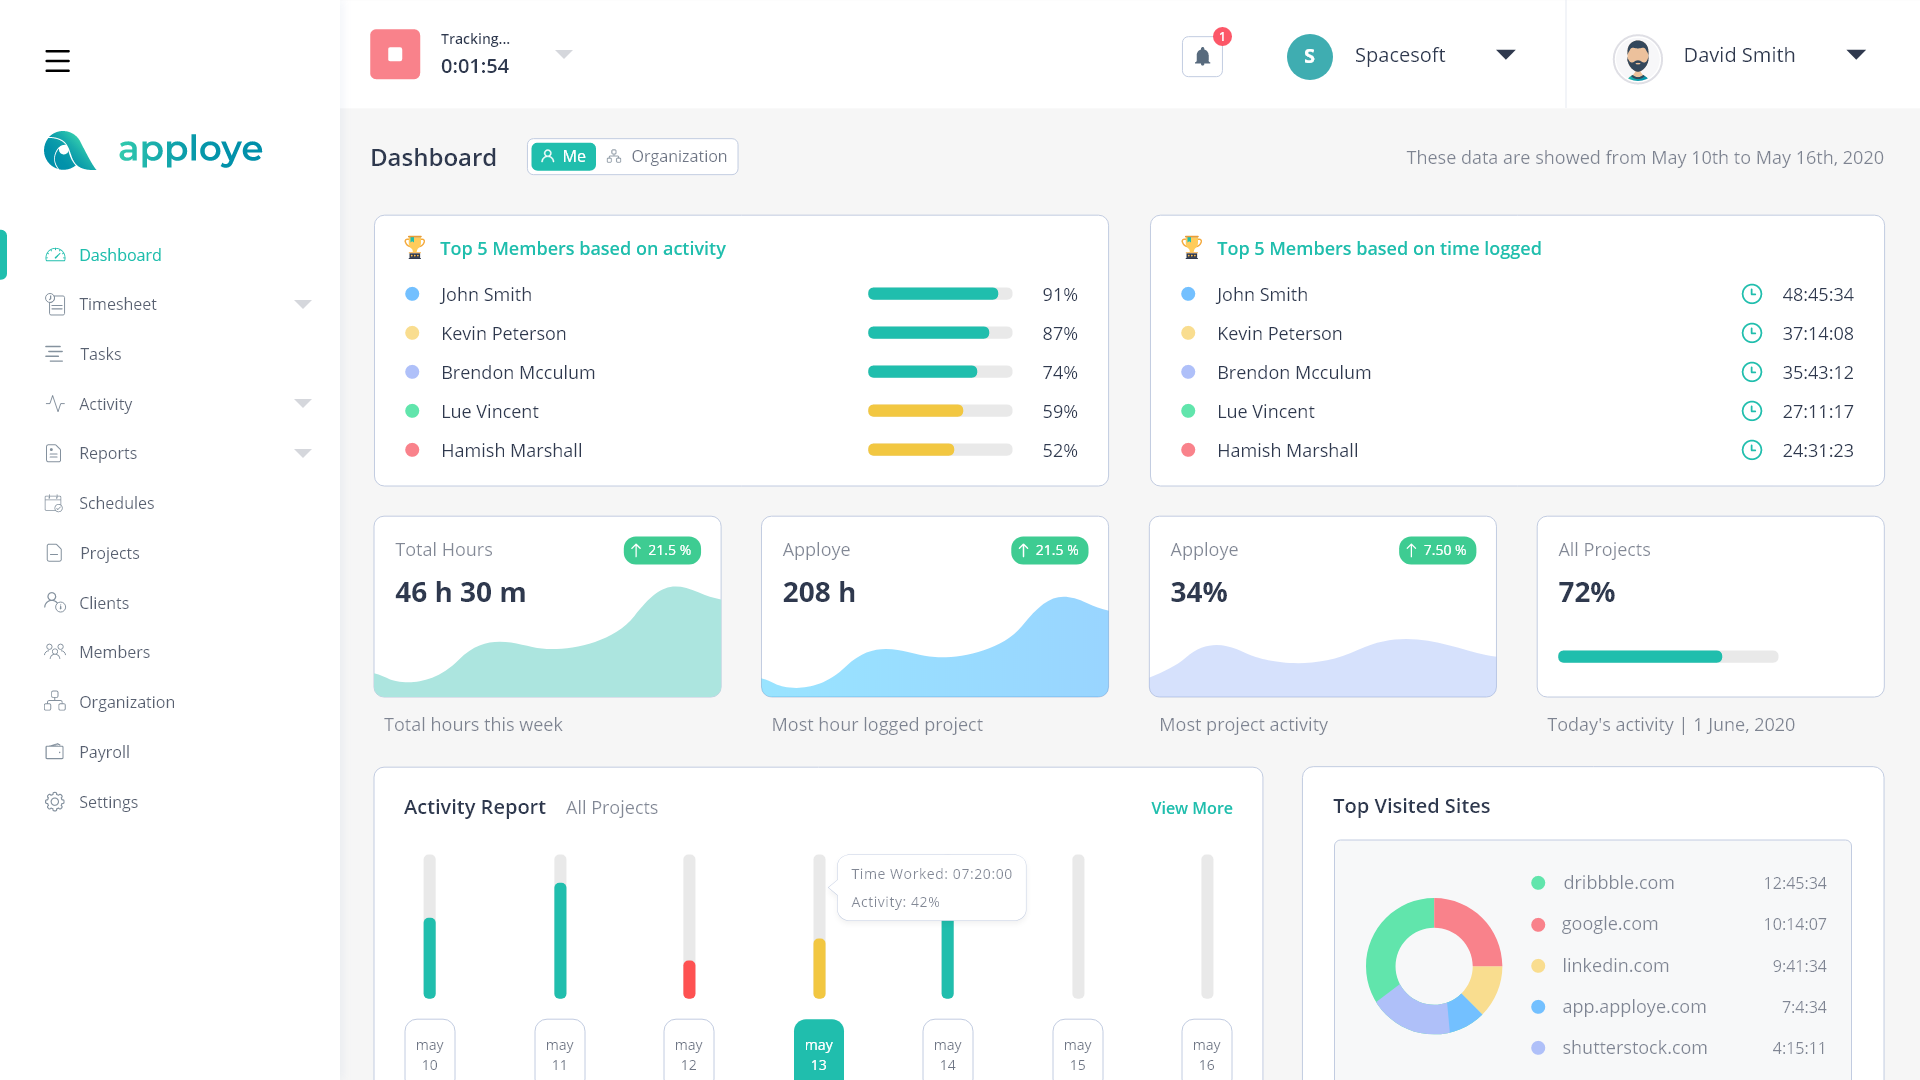Click the Timesheet icon in sidebar

(x=53, y=305)
